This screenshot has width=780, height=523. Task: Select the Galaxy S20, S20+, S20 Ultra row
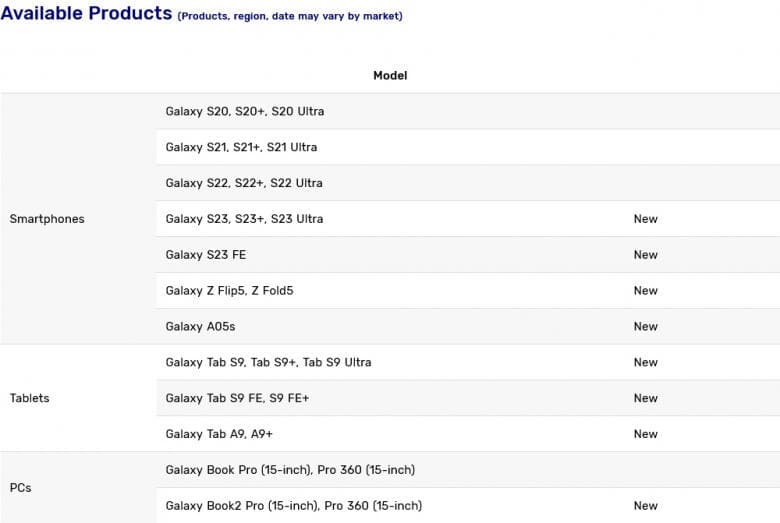point(245,111)
